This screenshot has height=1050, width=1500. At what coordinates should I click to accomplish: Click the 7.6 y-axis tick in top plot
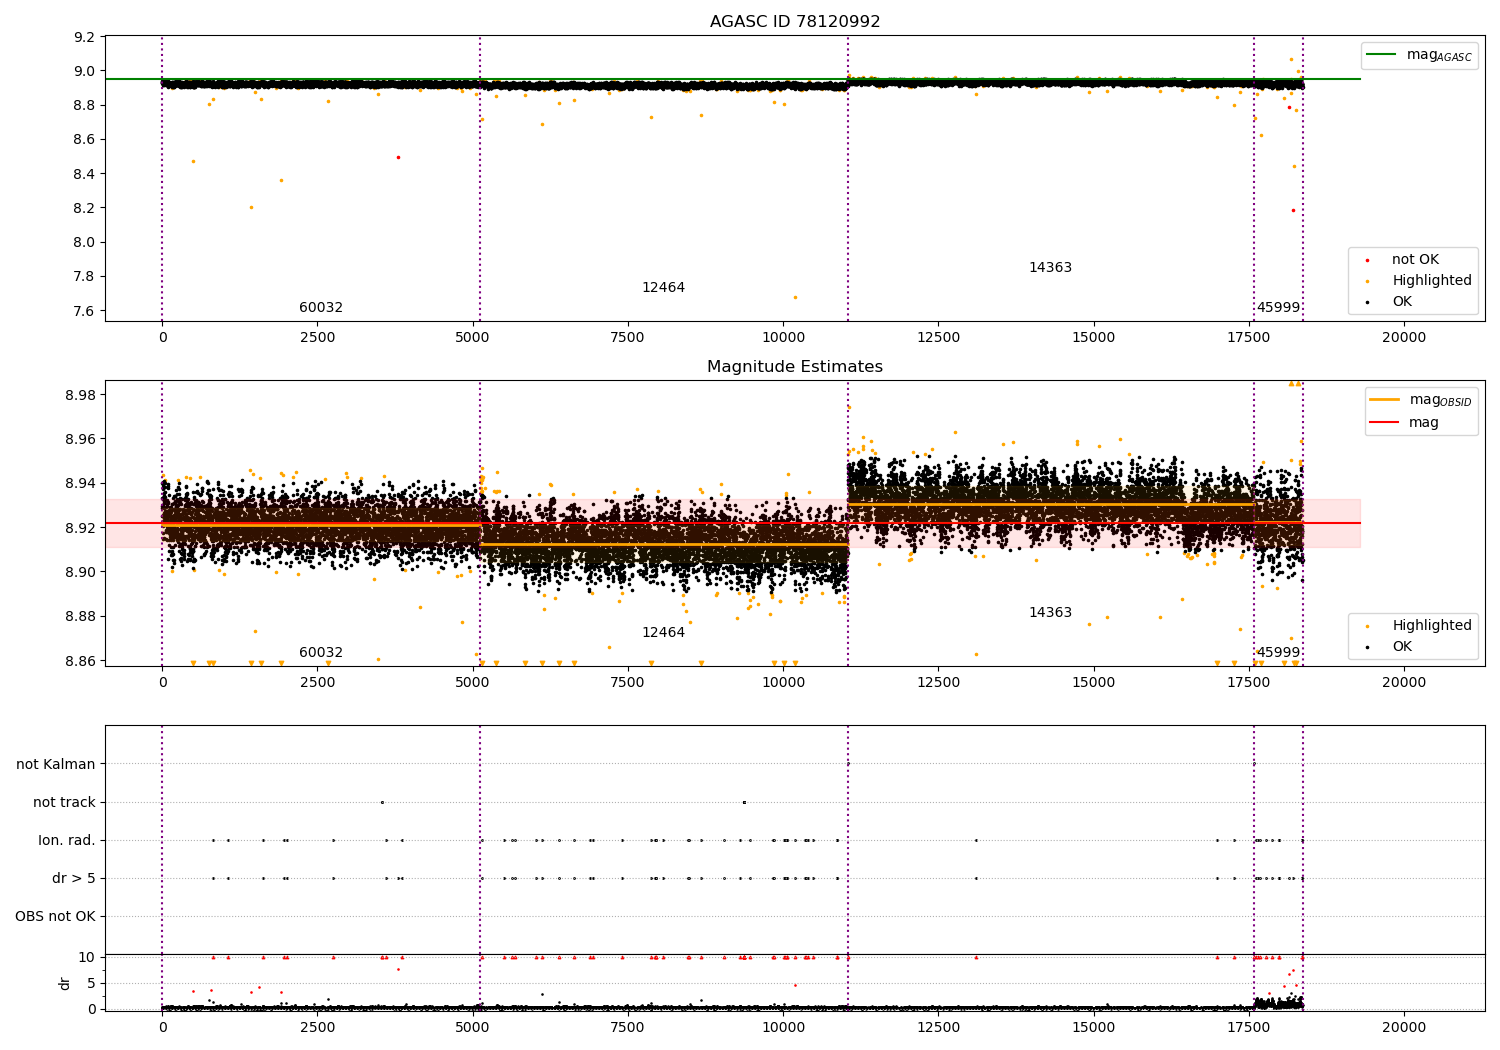85,311
